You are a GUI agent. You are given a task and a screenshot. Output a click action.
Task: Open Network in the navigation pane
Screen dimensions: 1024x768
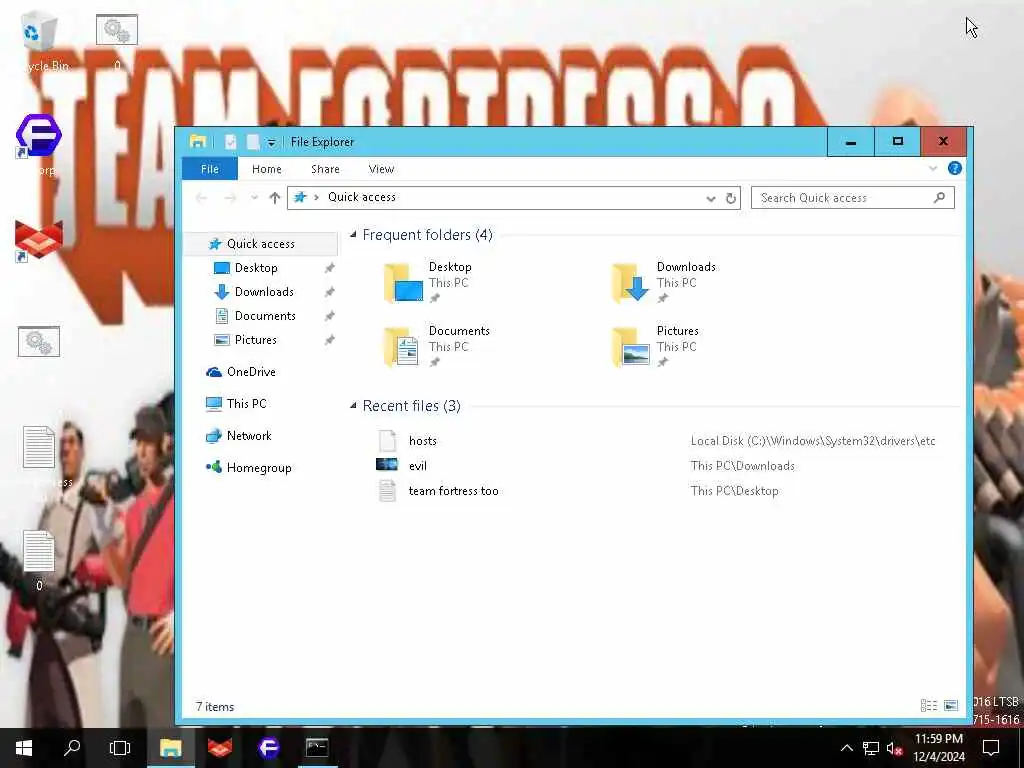click(x=249, y=436)
